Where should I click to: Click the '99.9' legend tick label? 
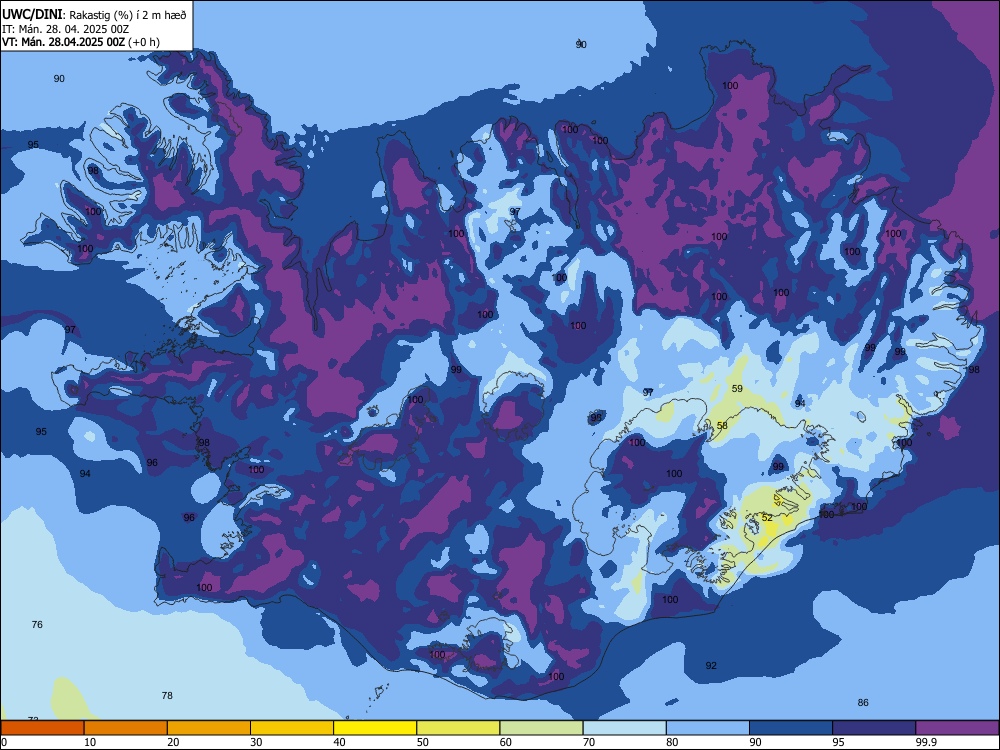coord(925,742)
